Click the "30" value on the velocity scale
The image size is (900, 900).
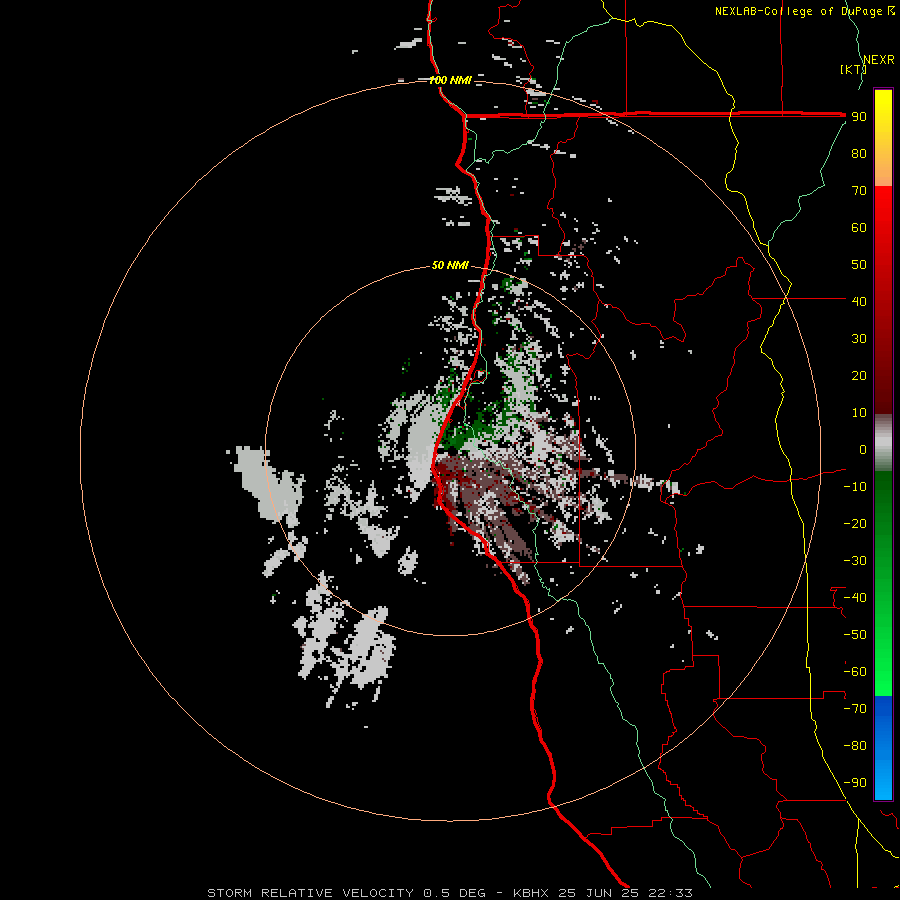pyautogui.click(x=859, y=339)
